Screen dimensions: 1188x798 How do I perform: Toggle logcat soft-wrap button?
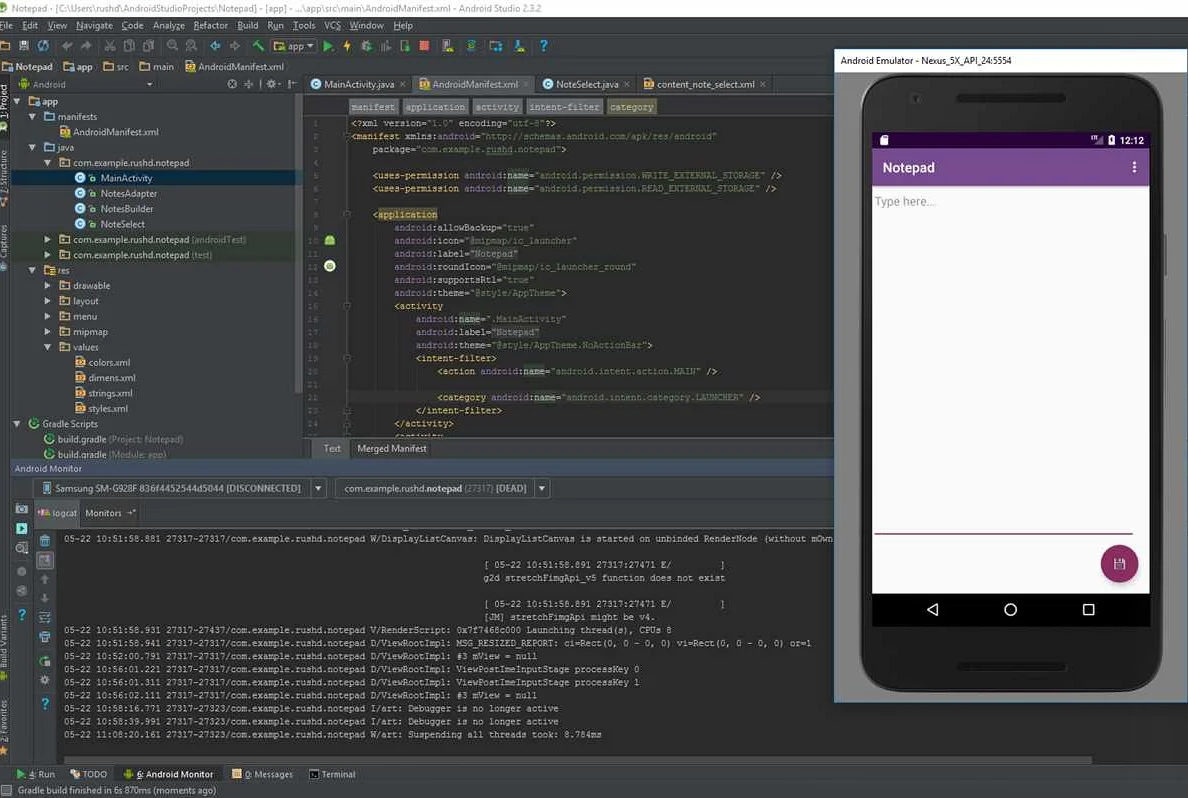[45, 618]
